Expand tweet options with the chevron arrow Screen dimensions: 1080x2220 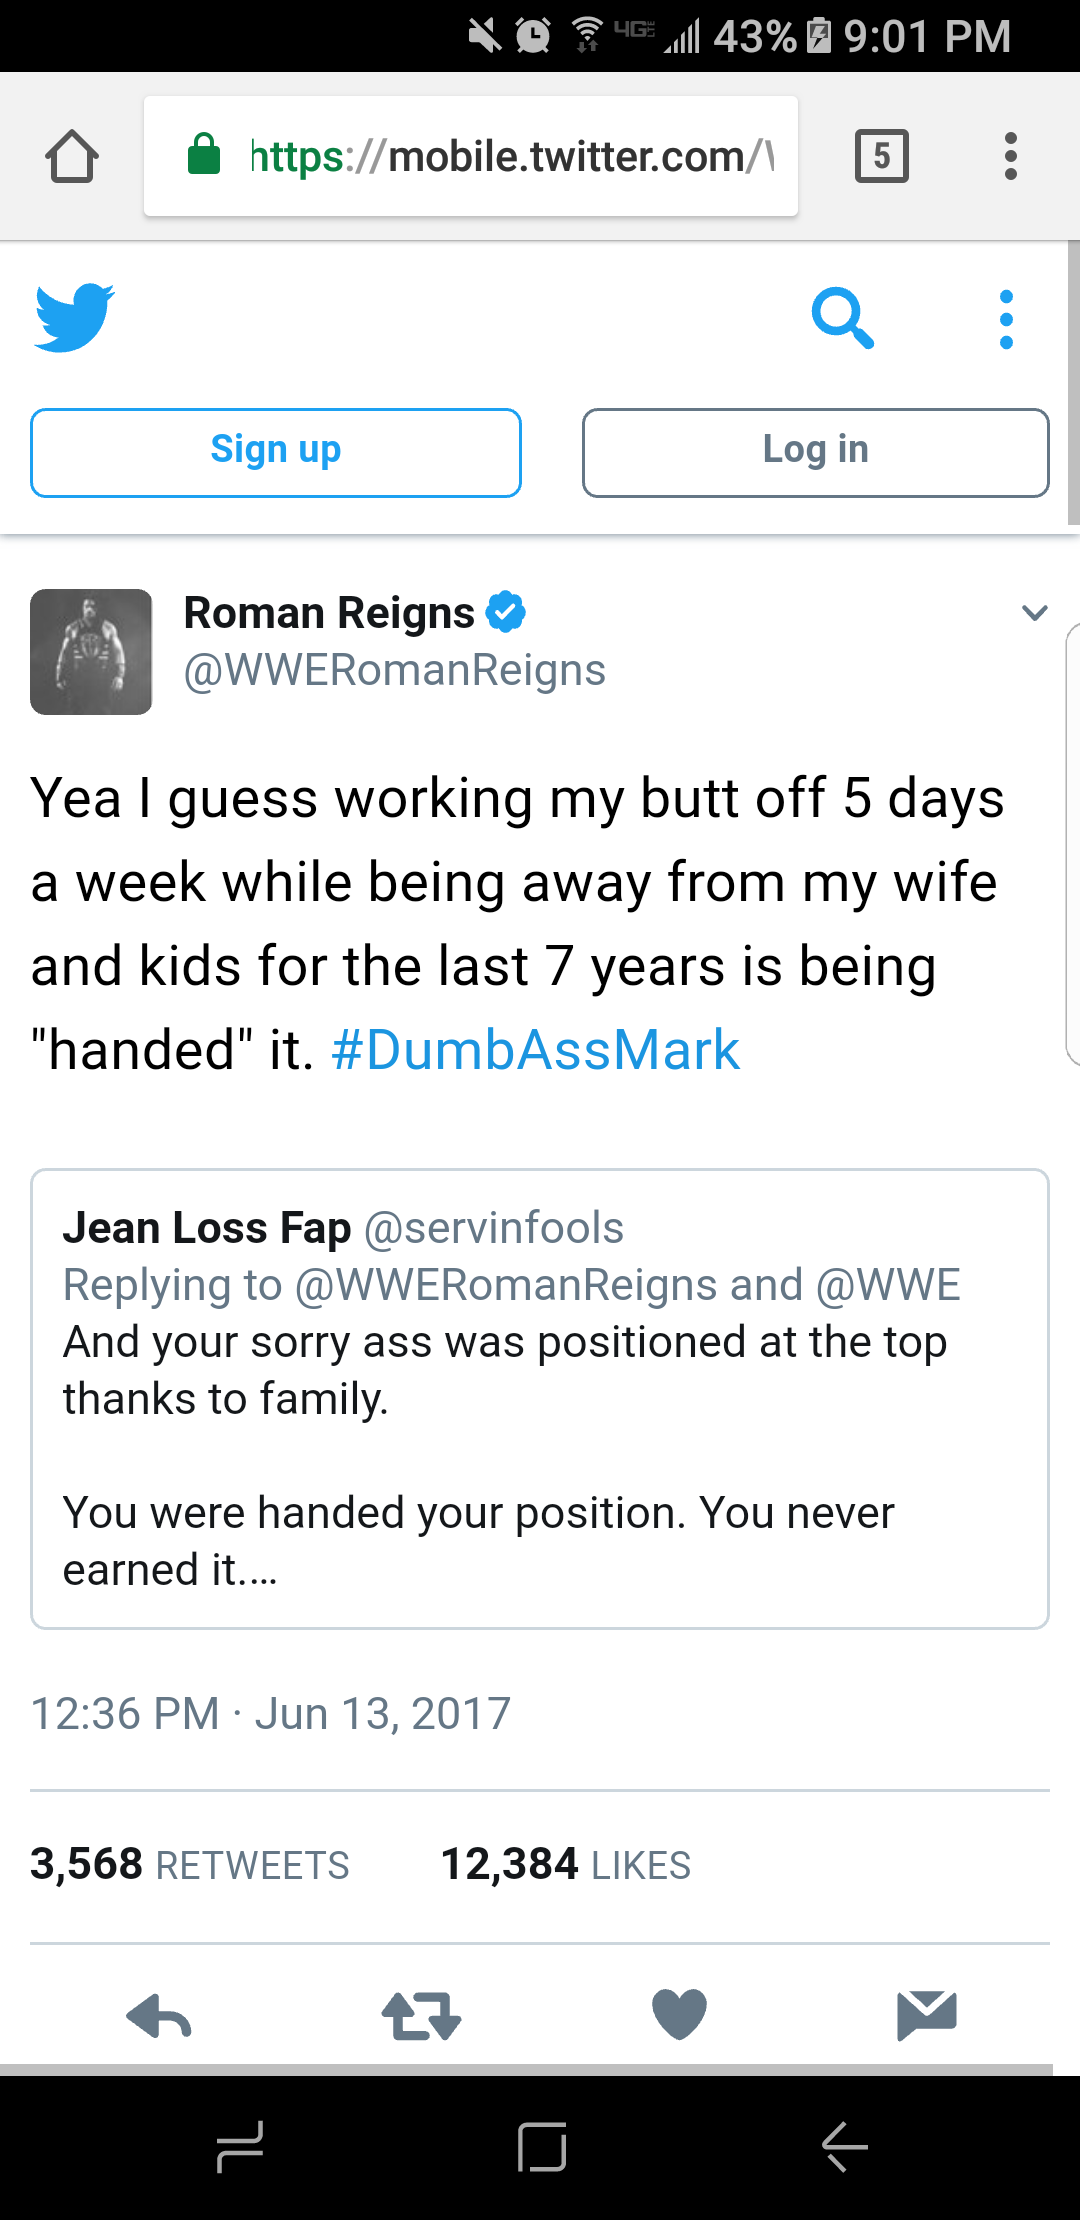pos(1035,612)
